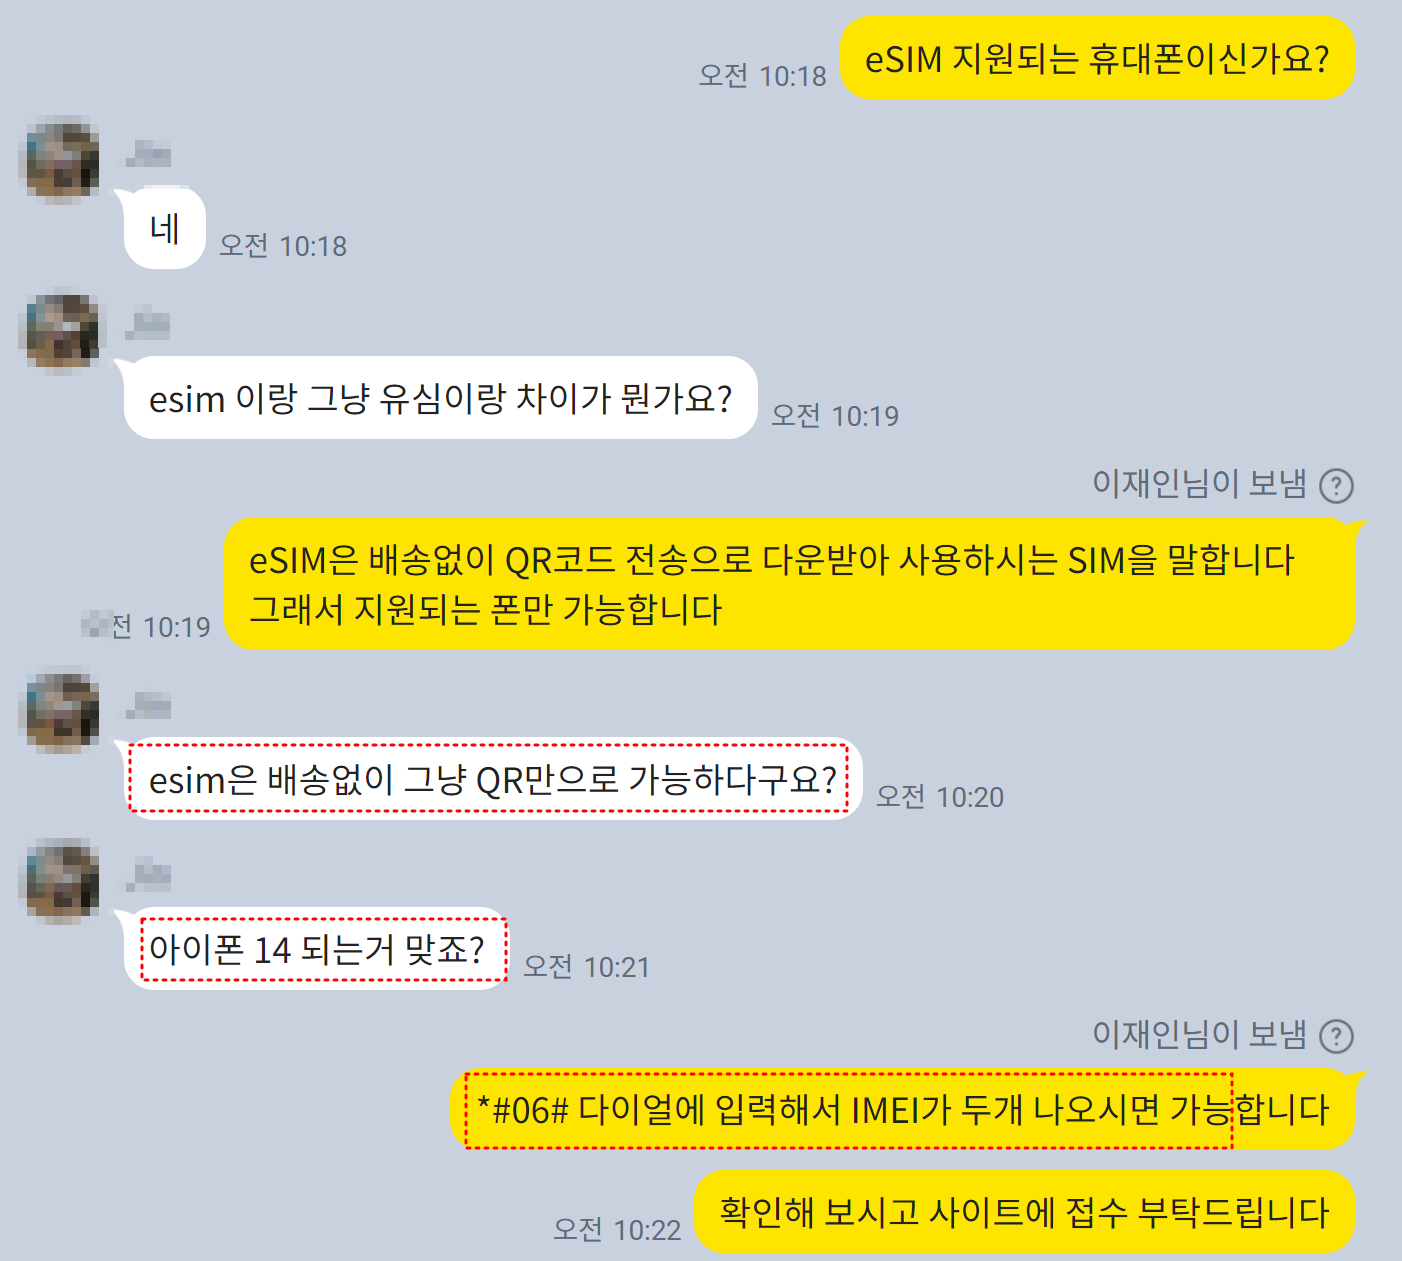Open profile picture above the 네 message
The height and width of the screenshot is (1261, 1402).
(60, 160)
